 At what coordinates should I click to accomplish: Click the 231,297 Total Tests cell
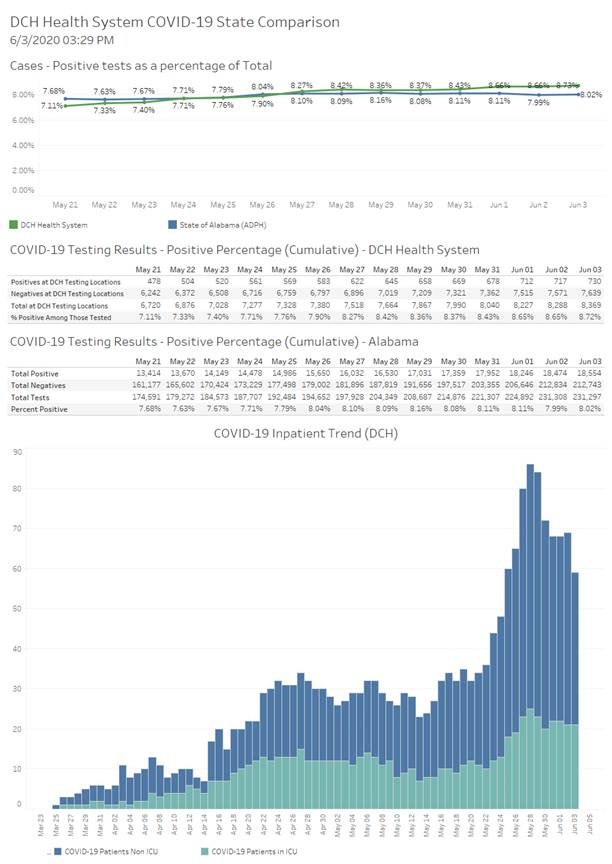587,397
